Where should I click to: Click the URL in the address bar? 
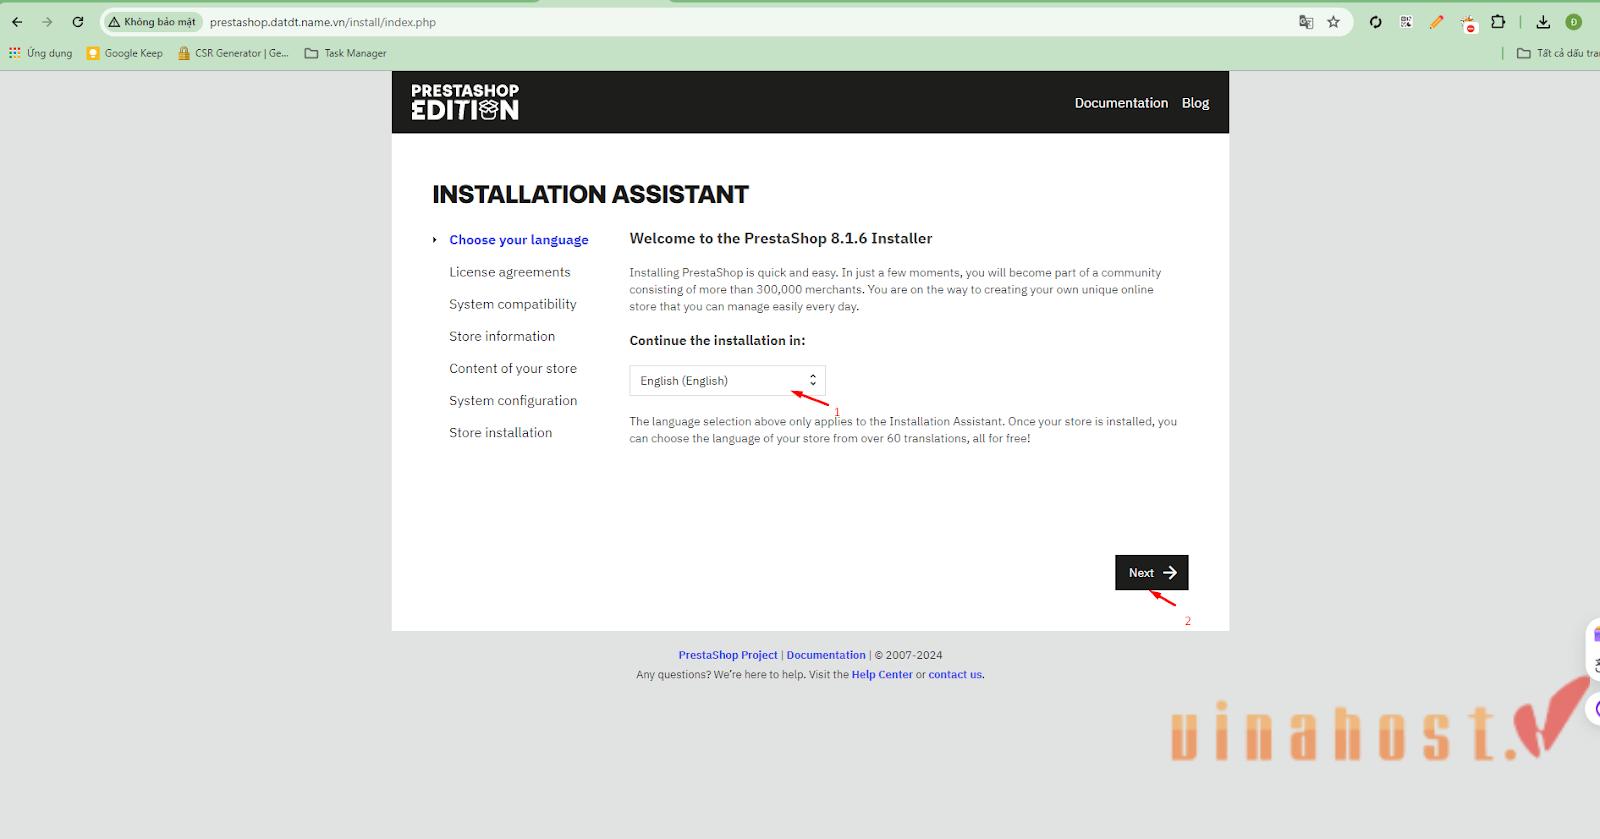coord(323,22)
